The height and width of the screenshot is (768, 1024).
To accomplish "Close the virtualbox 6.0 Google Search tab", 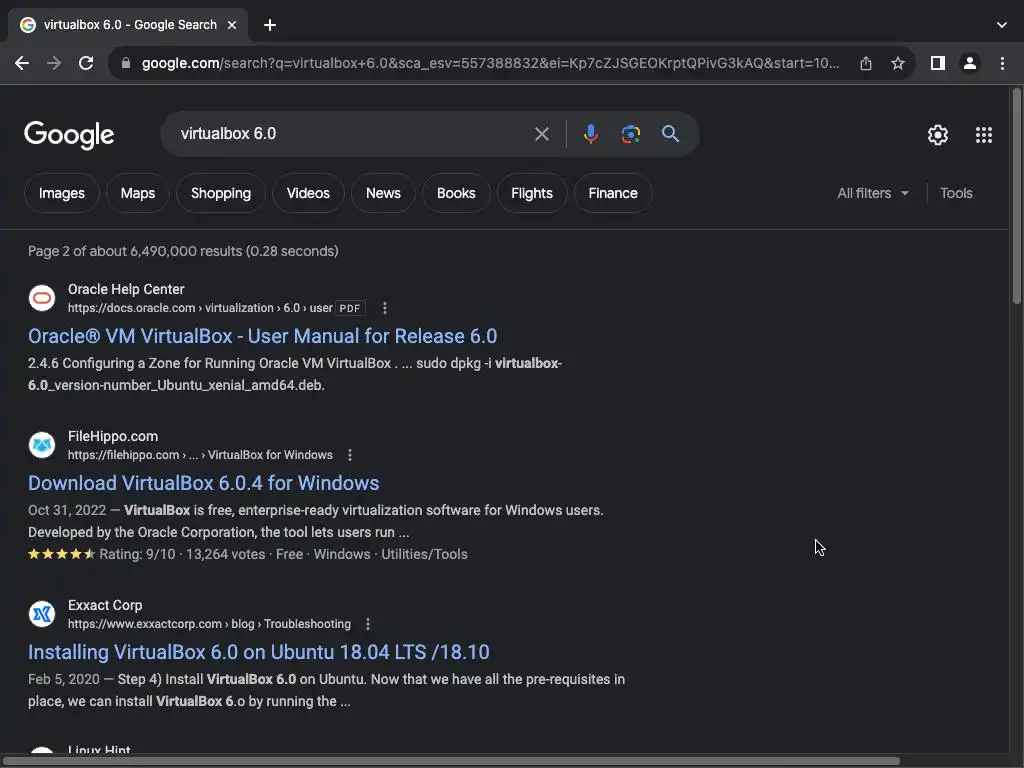I will tap(232, 25).
